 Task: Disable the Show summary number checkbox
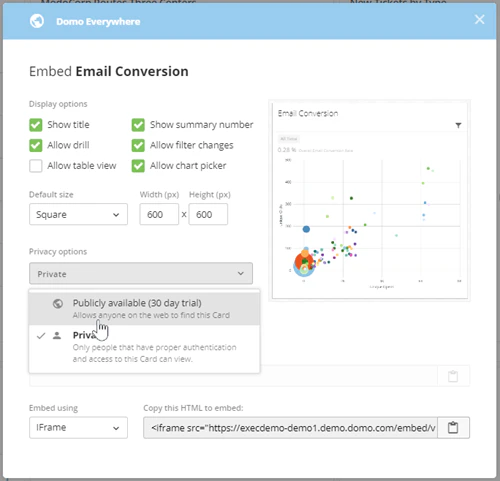point(138,125)
